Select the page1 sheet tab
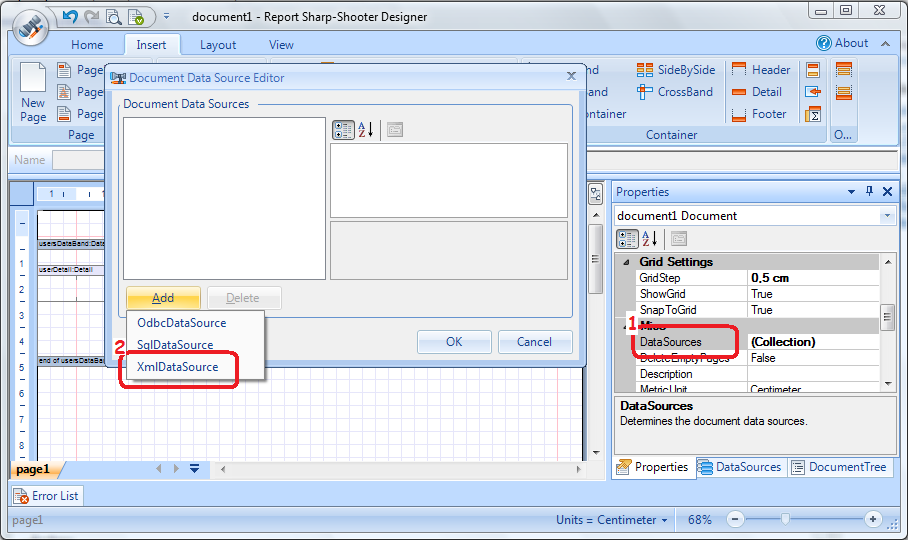Screen dimensions: 908x540 (33, 469)
